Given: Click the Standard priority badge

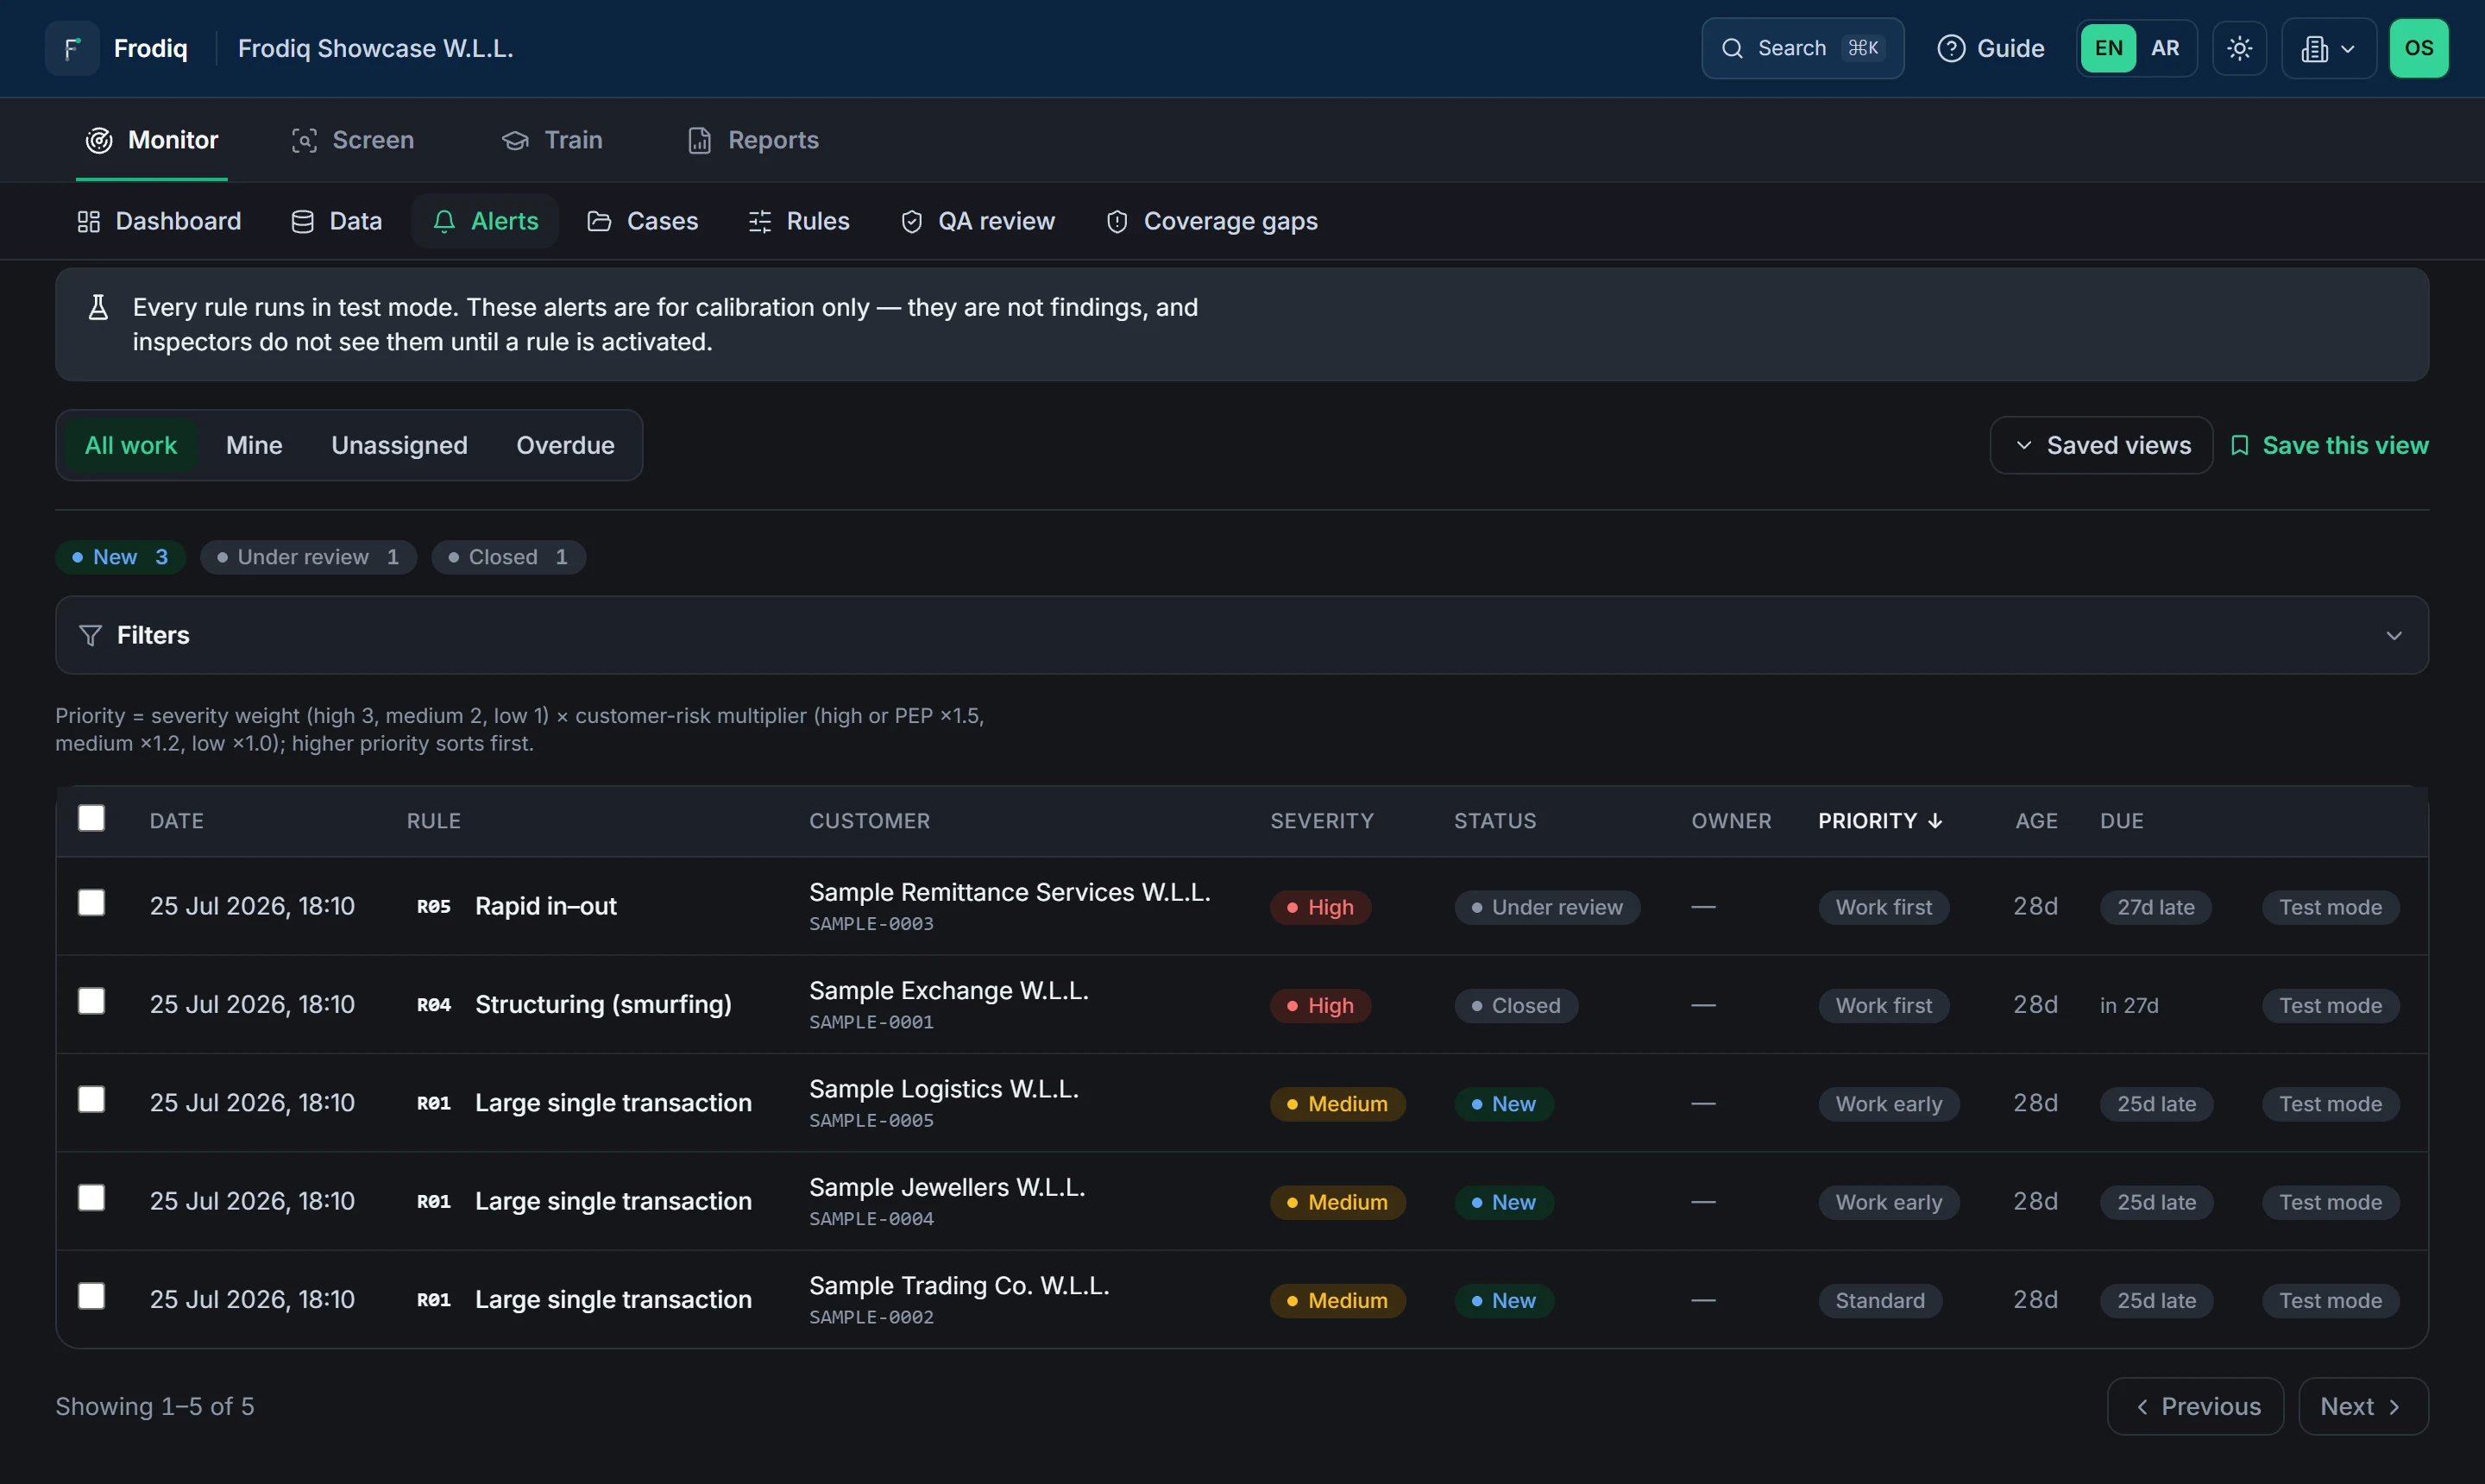Looking at the screenshot, I should (1879, 1300).
